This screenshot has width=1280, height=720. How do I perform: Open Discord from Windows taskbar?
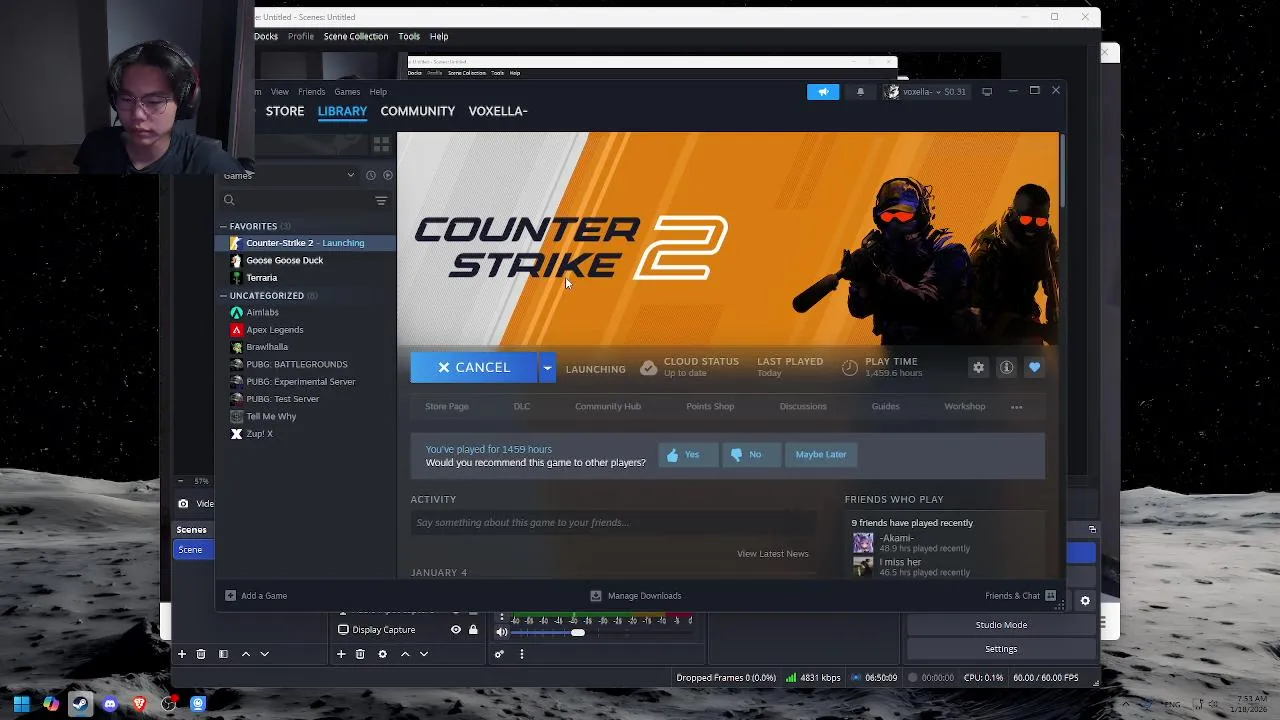point(110,704)
